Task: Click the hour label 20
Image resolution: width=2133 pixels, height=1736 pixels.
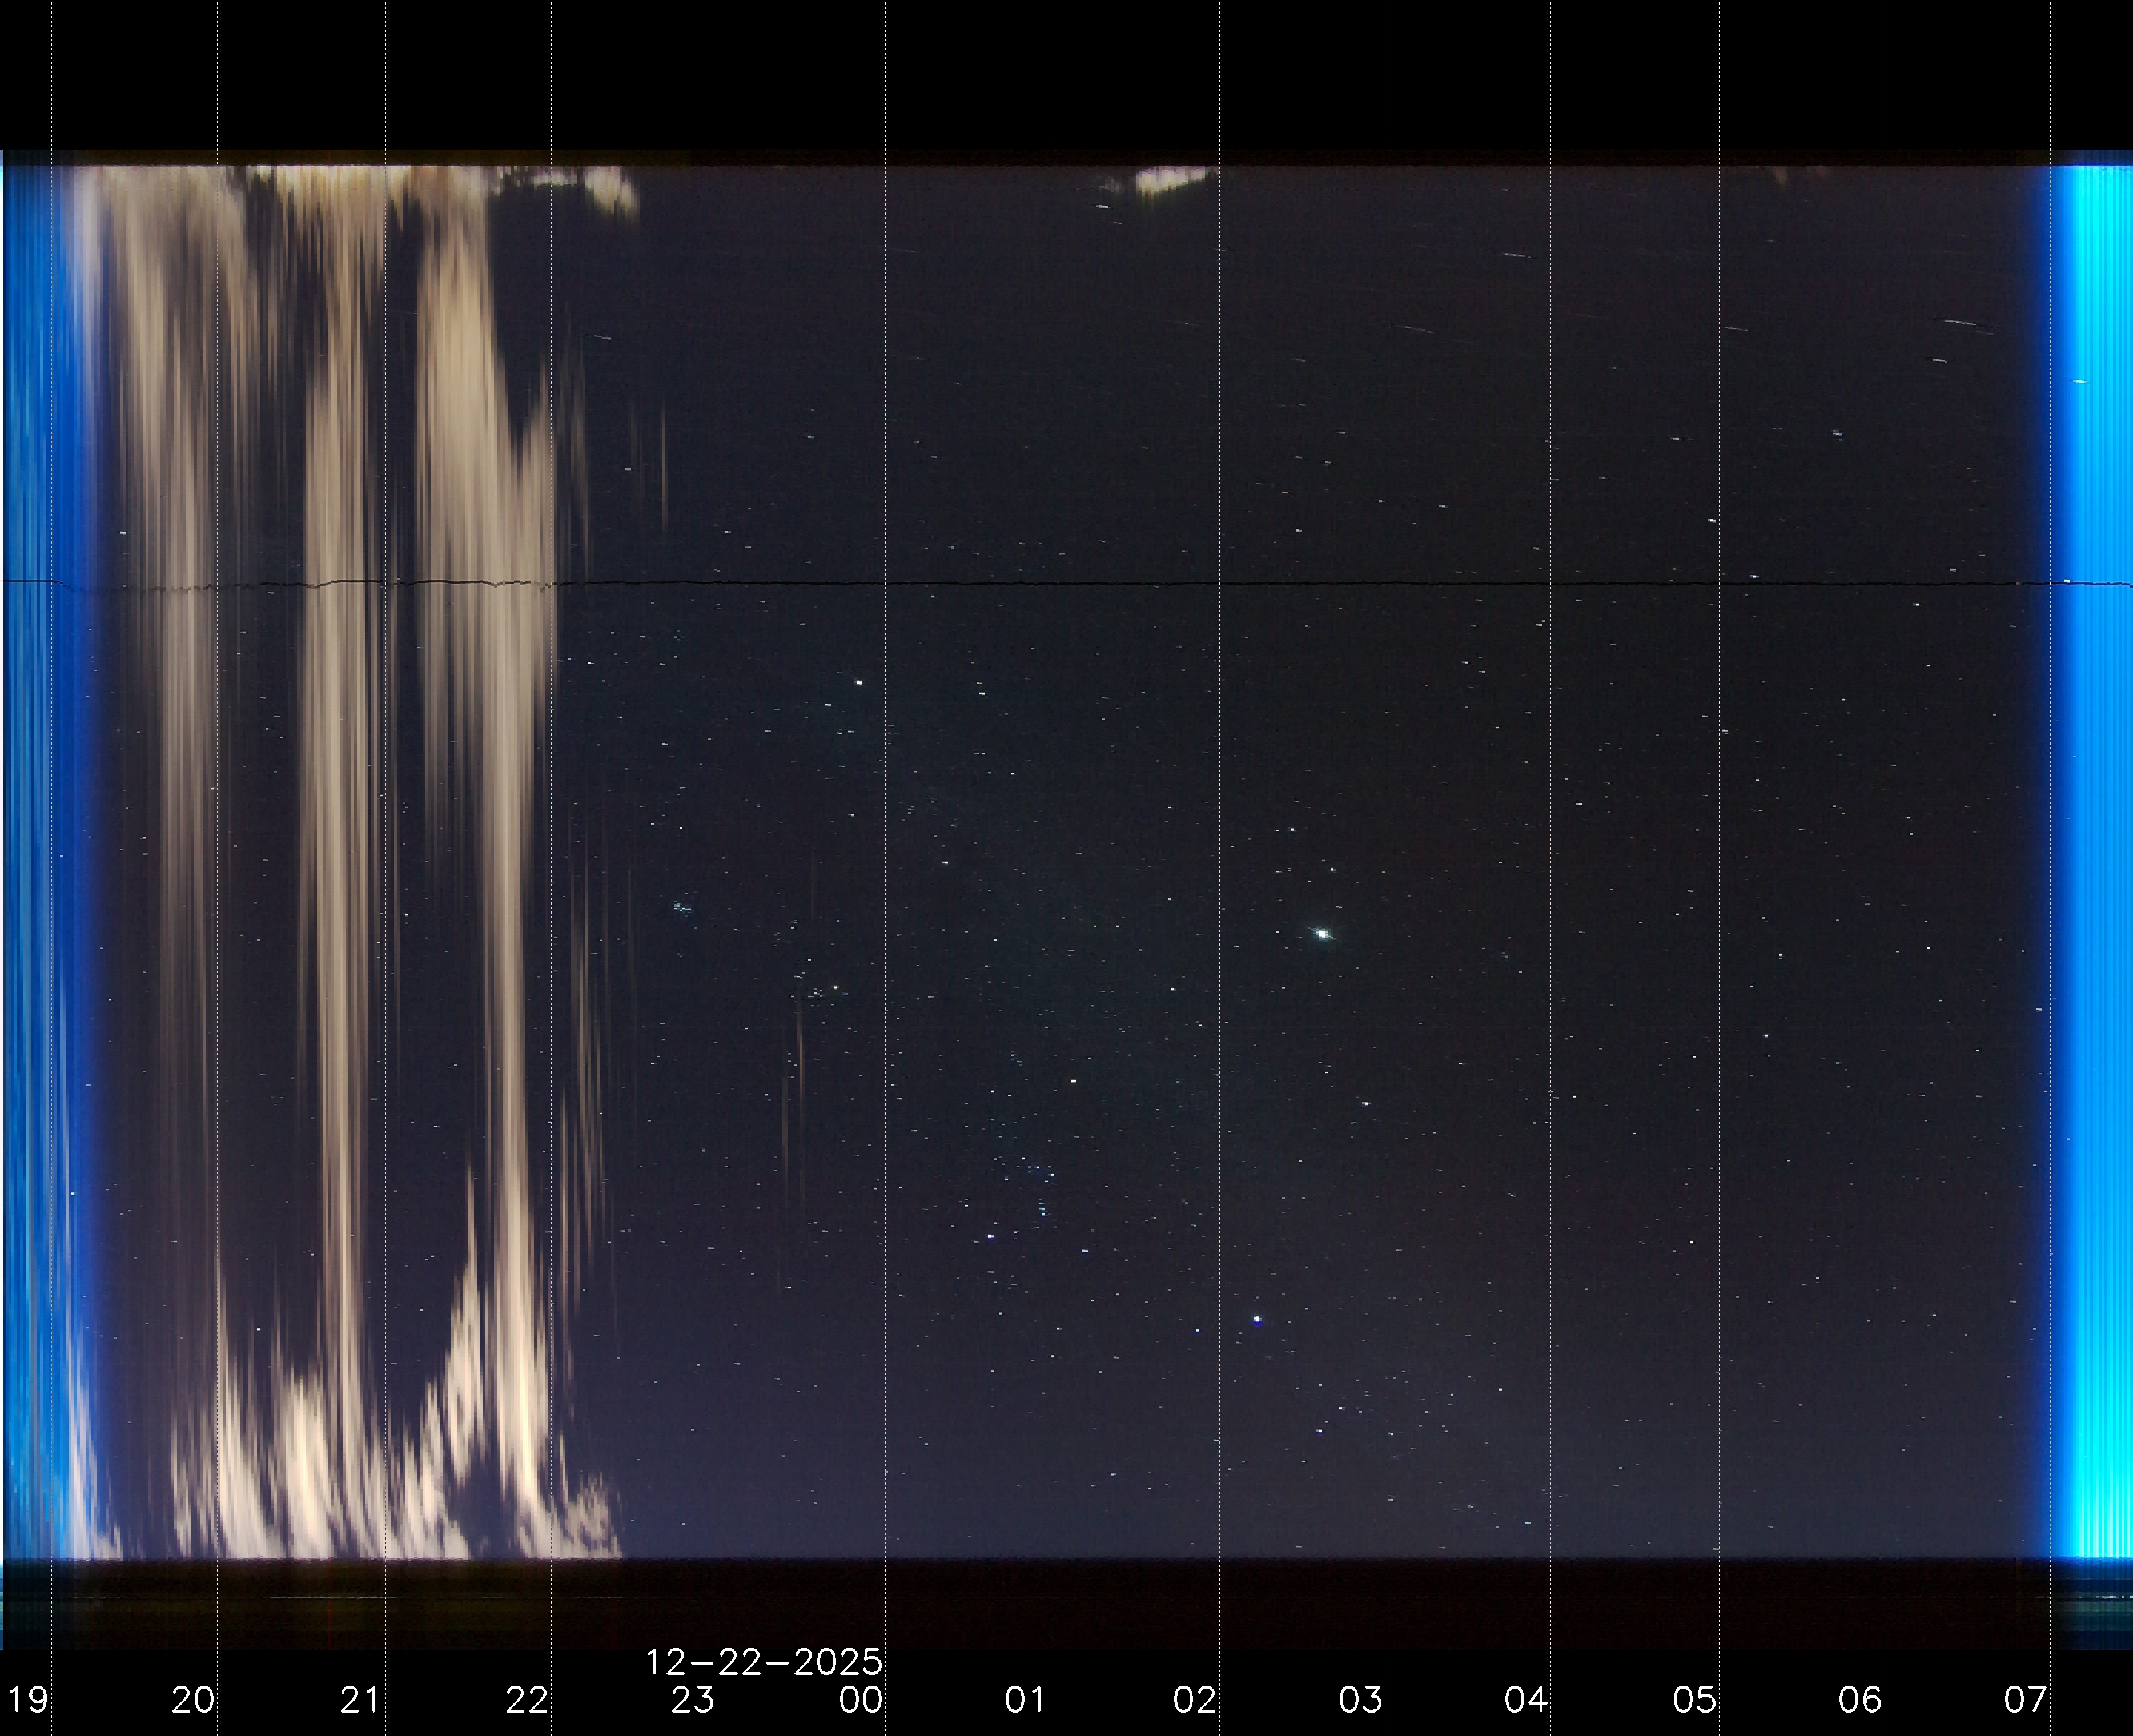Action: (193, 1699)
